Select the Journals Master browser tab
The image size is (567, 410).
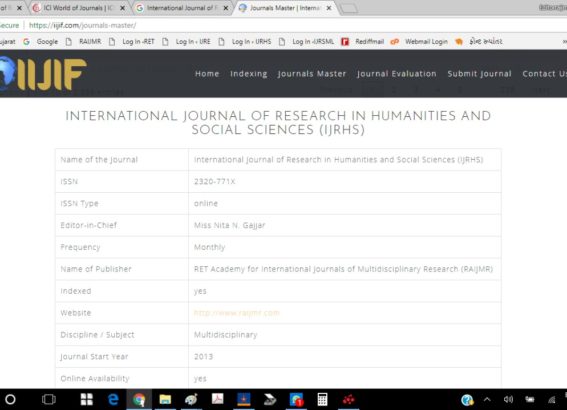point(285,8)
